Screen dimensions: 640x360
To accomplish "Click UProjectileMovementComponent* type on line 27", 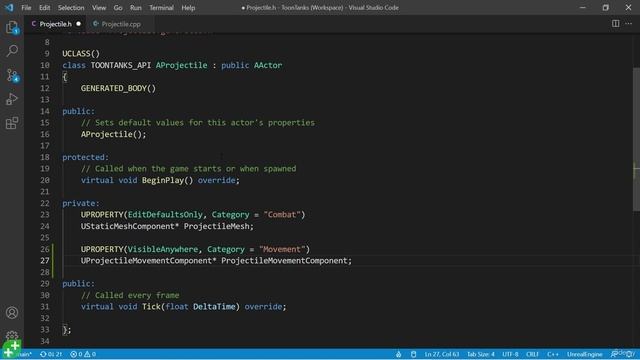I will [149, 261].
